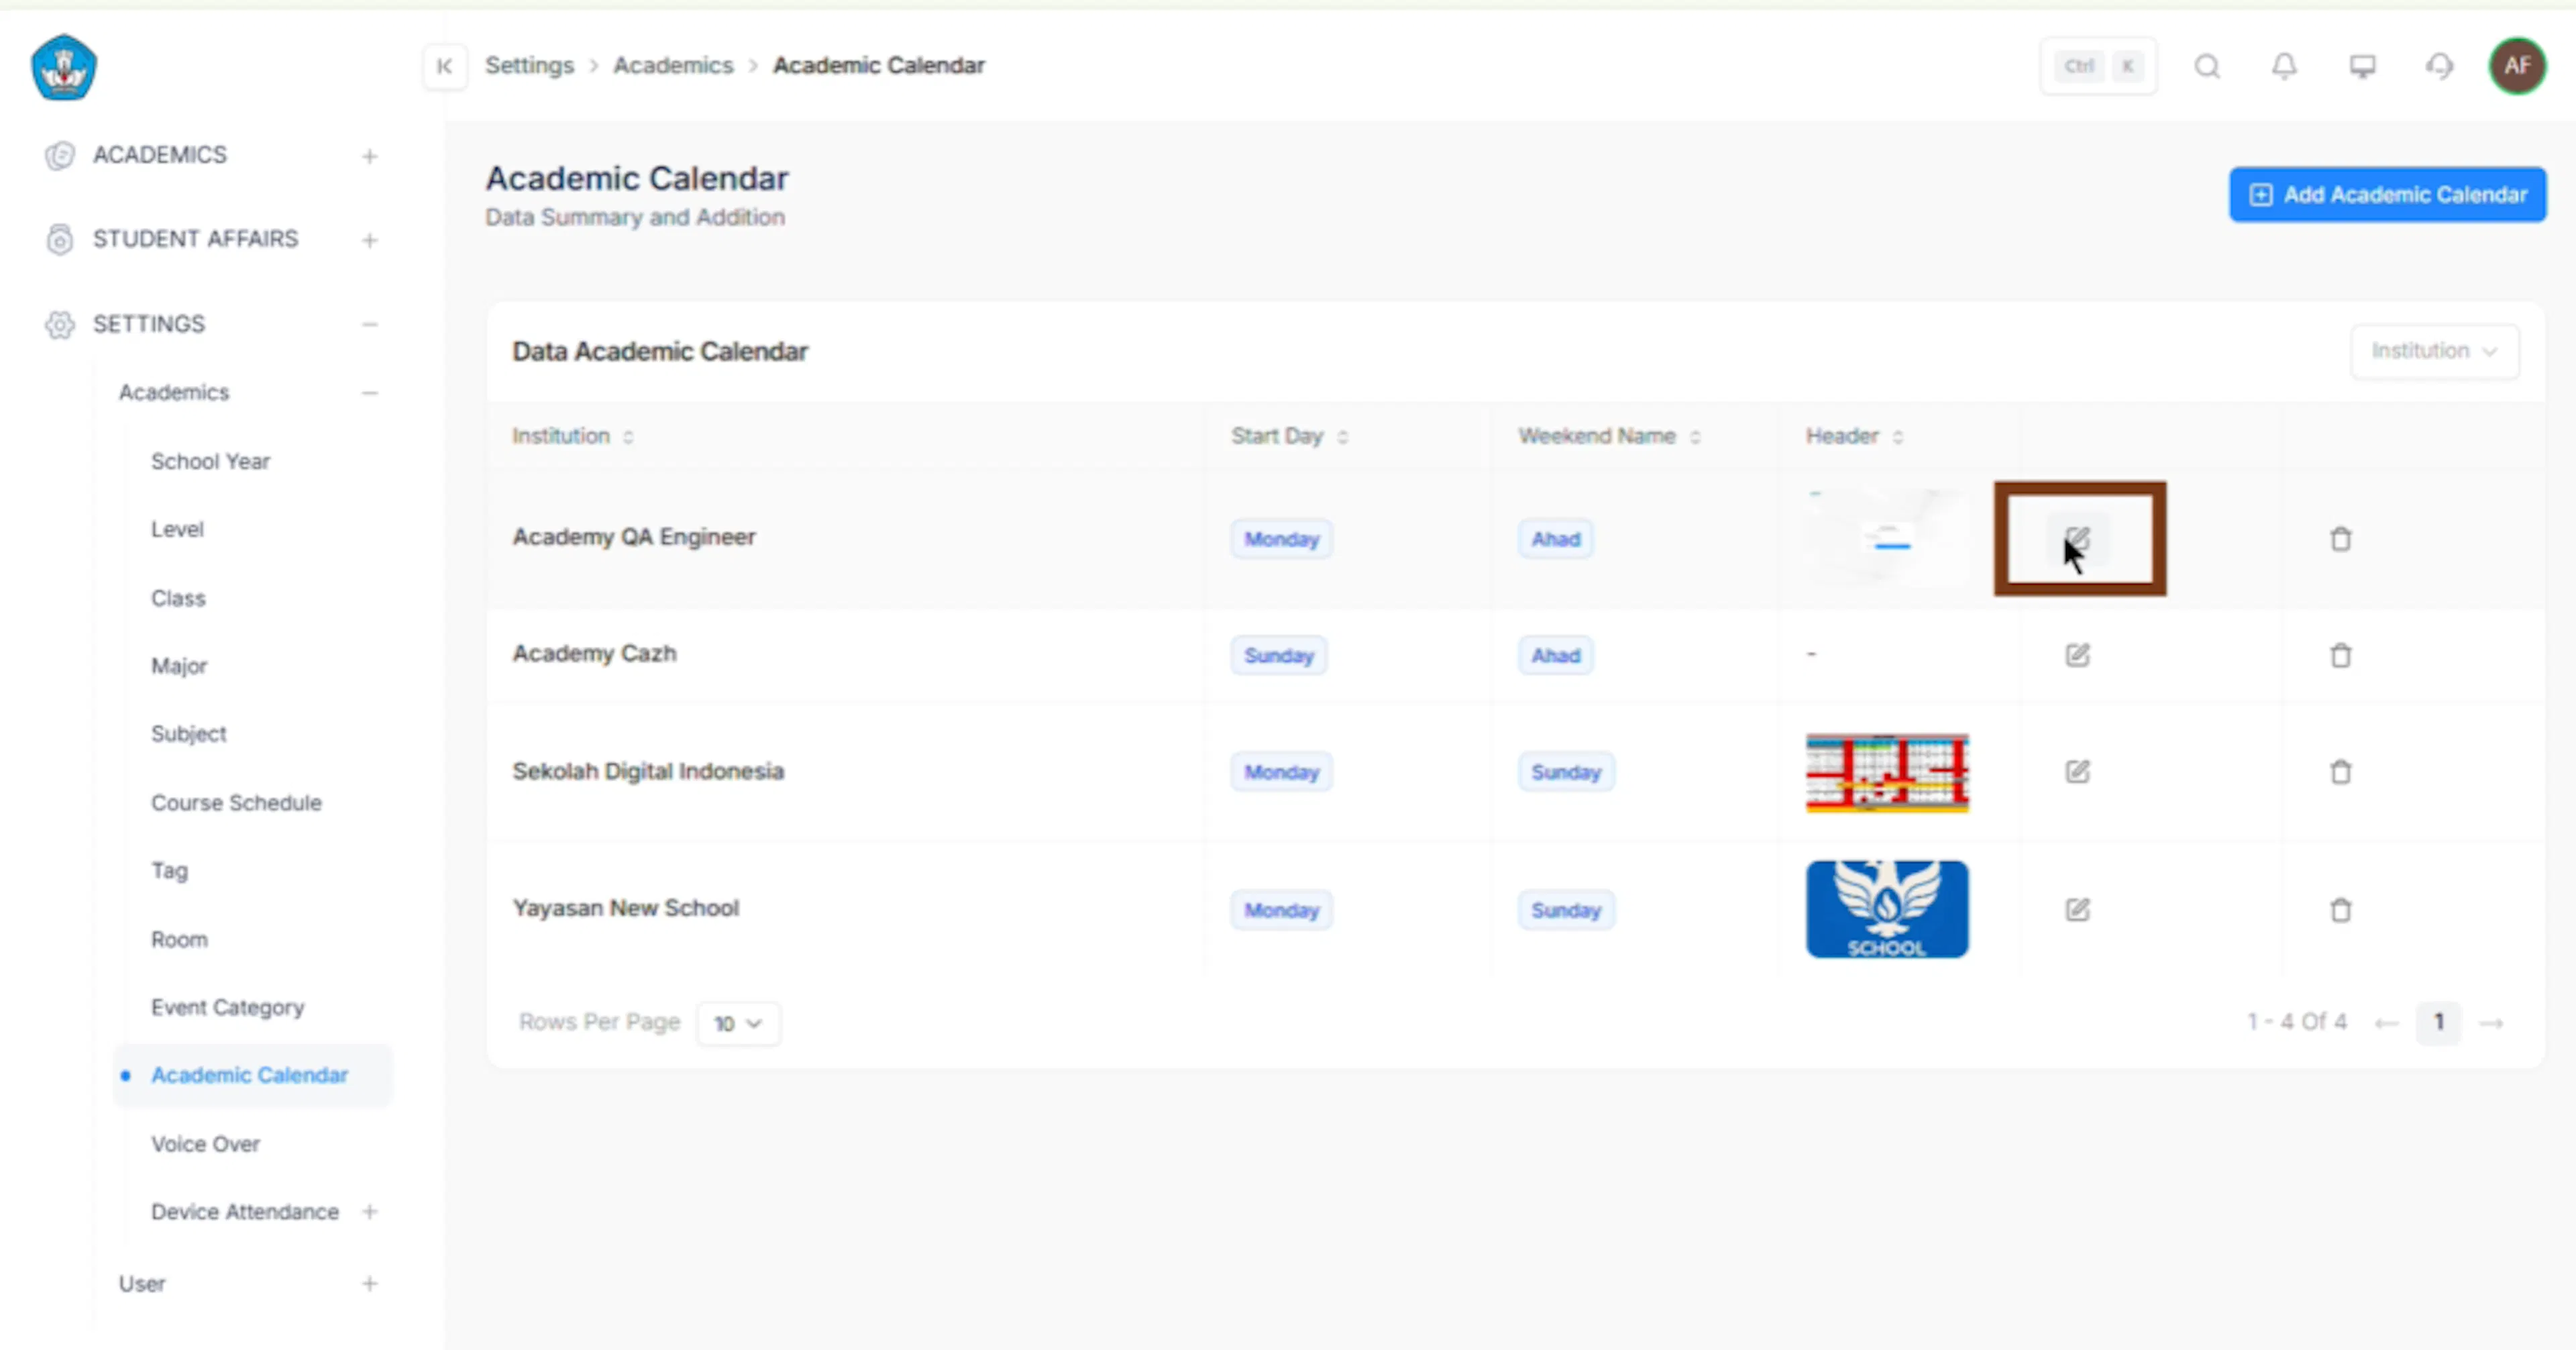Collapse the SETTINGS section minus sign
Viewport: 2576px width, 1350px height.
370,324
